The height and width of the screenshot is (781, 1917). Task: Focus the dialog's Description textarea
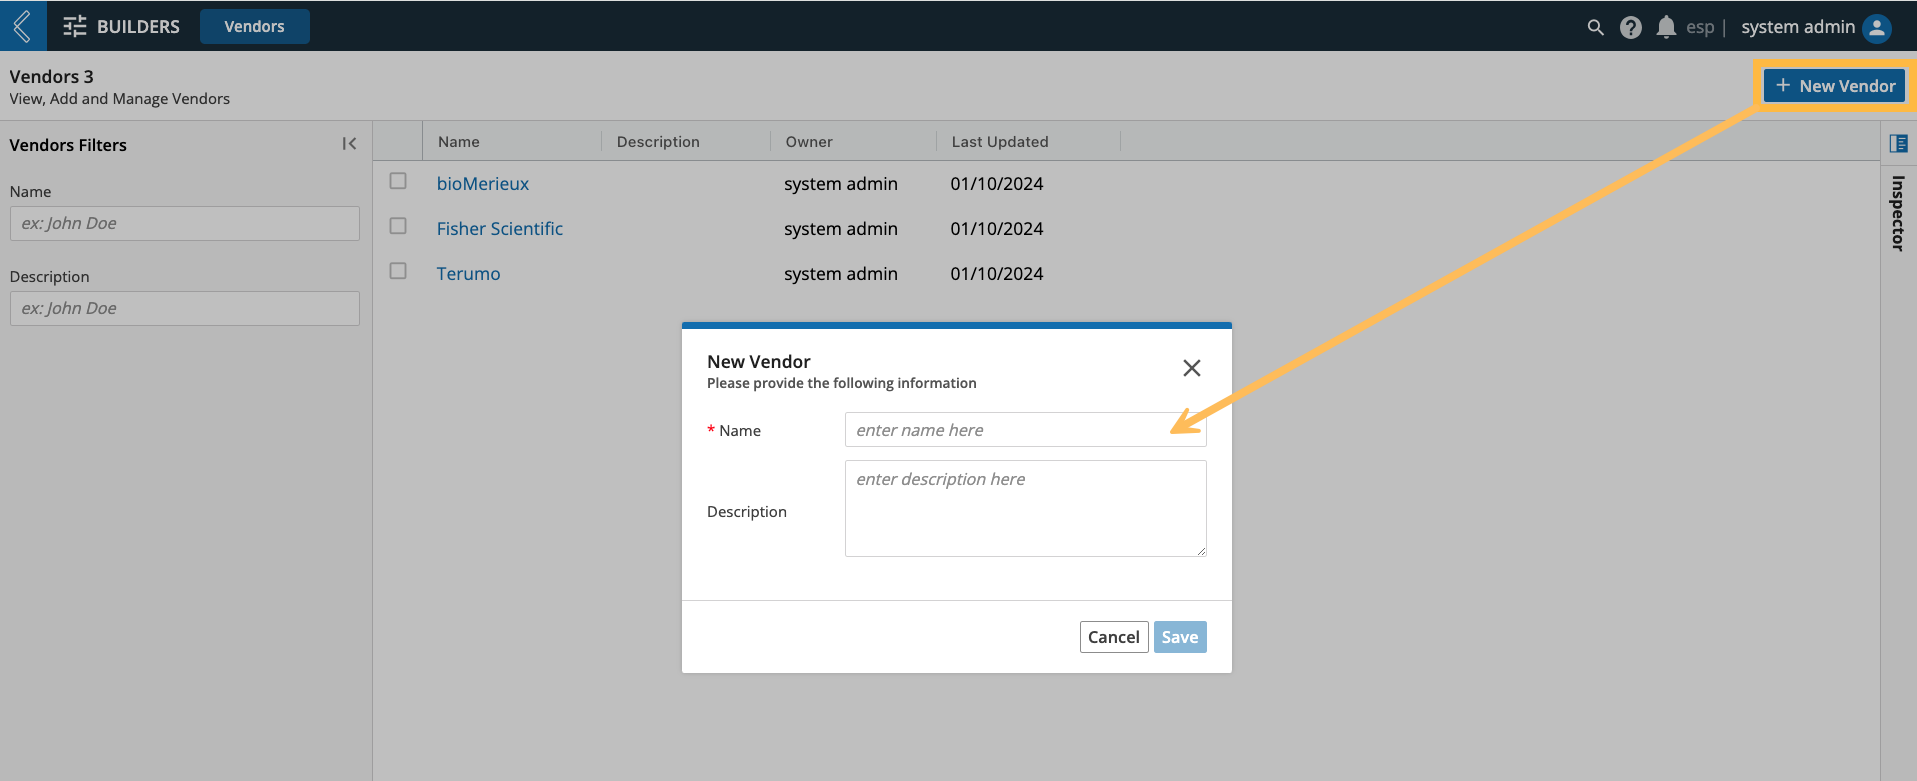(1026, 508)
